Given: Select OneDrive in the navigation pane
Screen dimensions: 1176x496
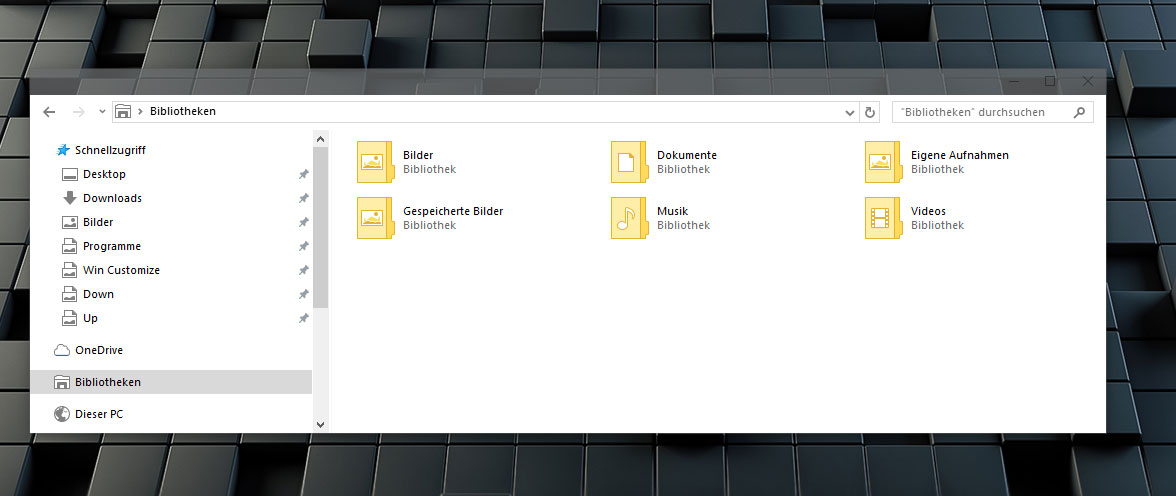Looking at the screenshot, I should (x=99, y=350).
